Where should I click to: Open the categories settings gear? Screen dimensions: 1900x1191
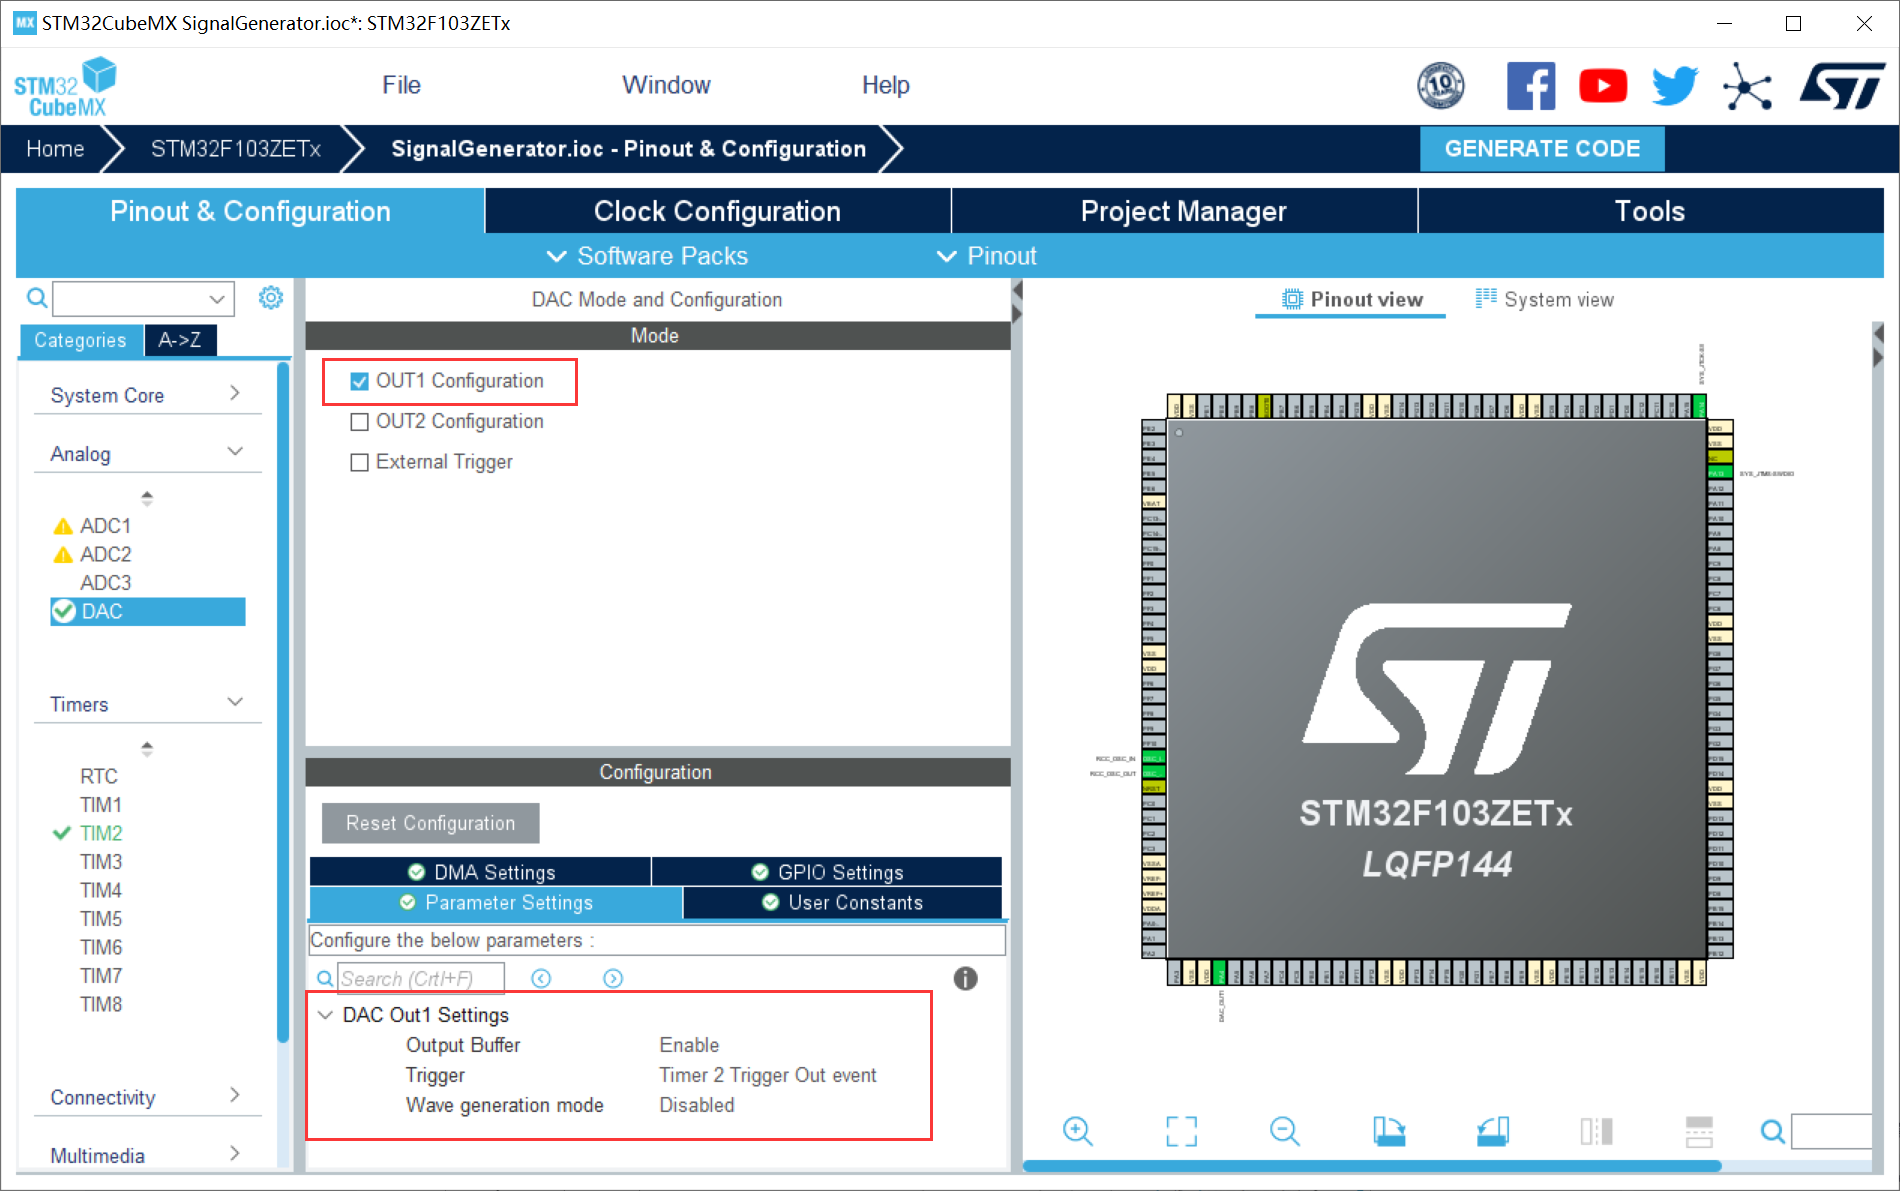(x=271, y=298)
